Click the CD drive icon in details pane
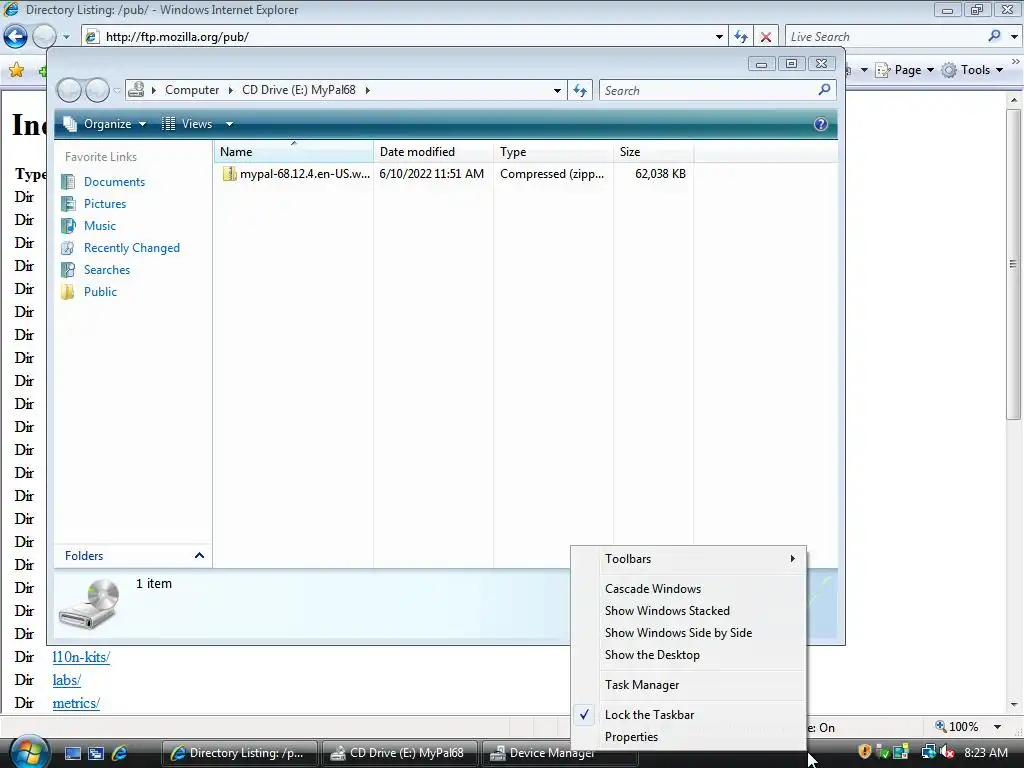 coord(89,603)
